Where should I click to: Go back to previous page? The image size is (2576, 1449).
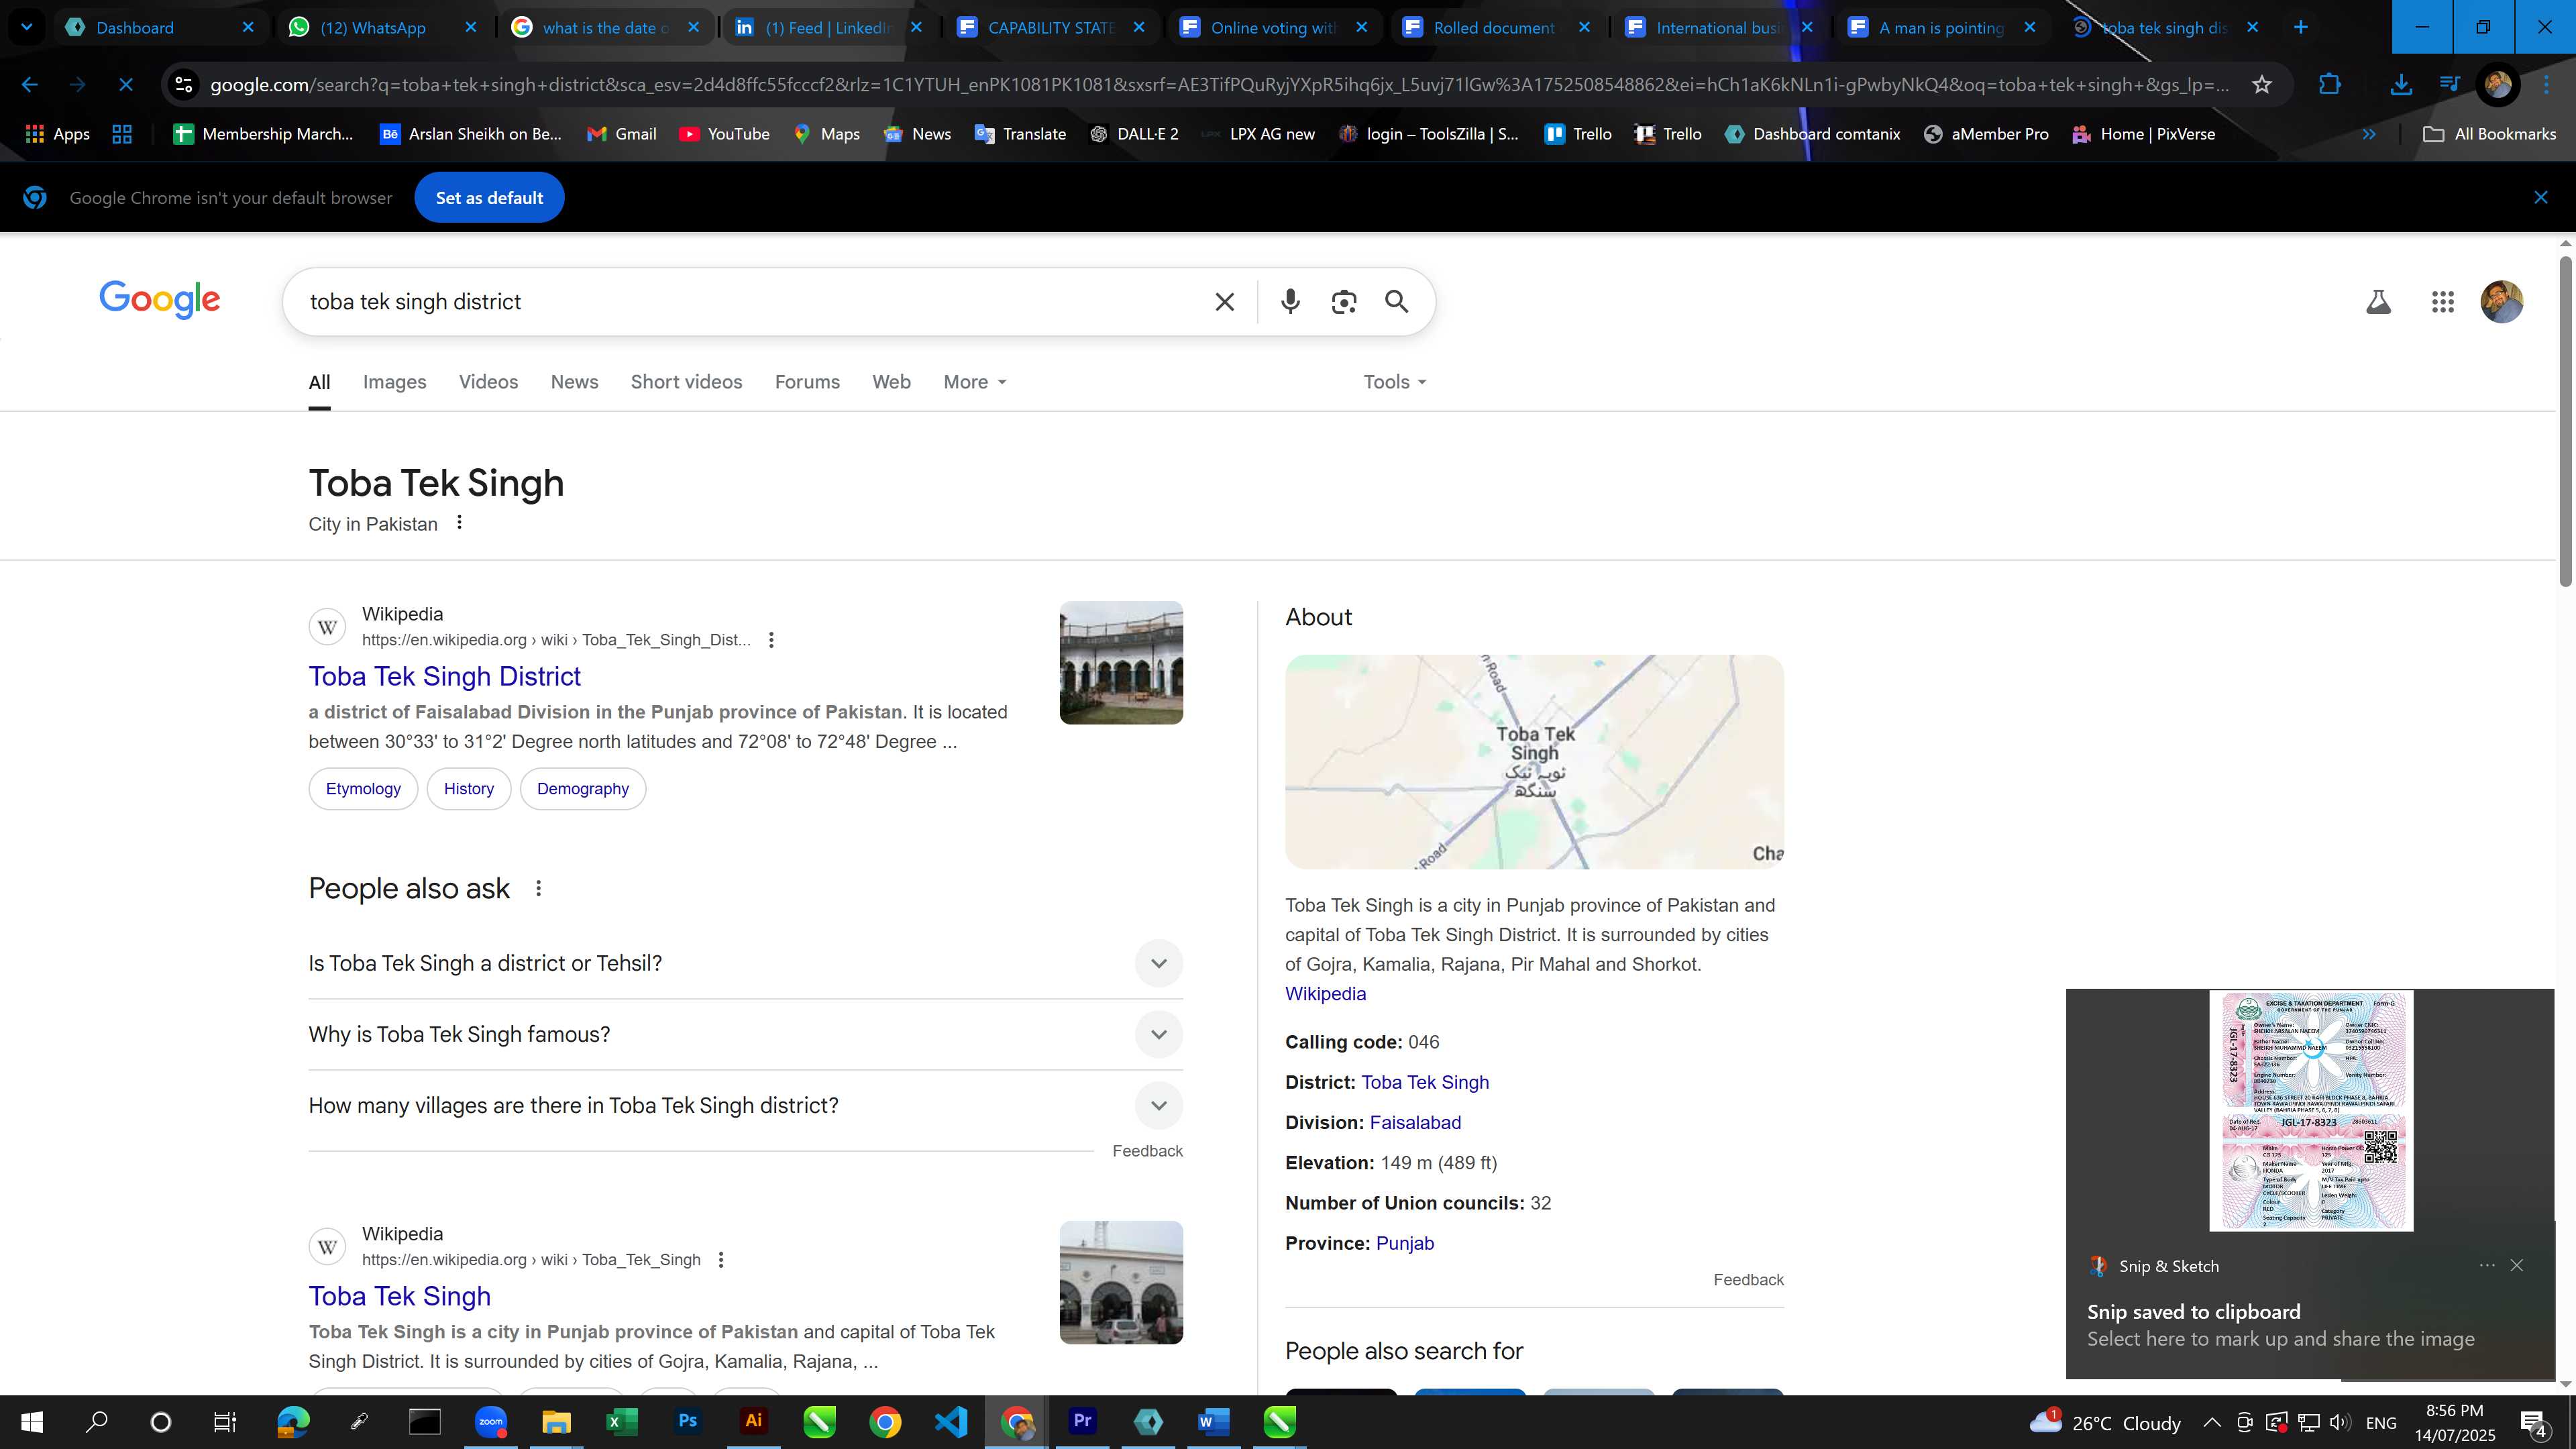point(30,85)
